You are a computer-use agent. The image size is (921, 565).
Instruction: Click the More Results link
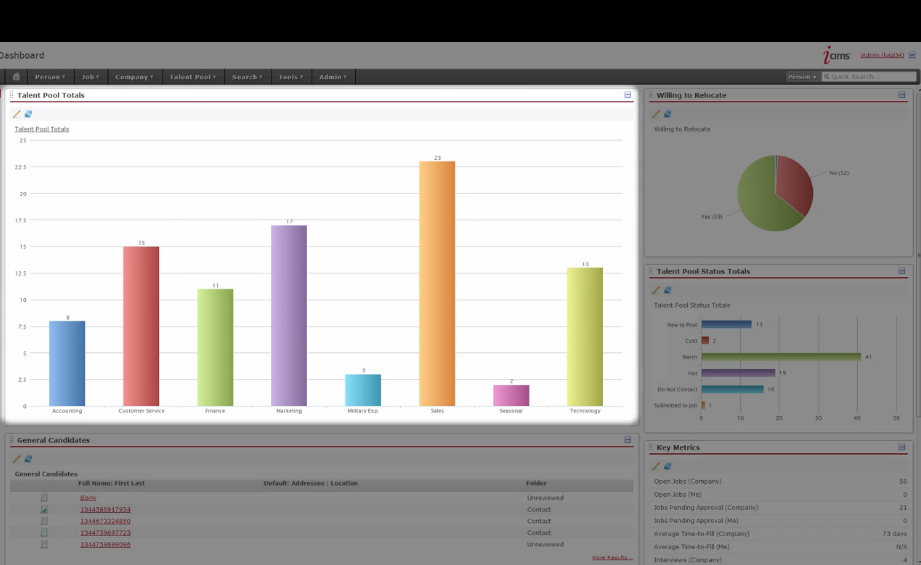pyautogui.click(x=611, y=557)
